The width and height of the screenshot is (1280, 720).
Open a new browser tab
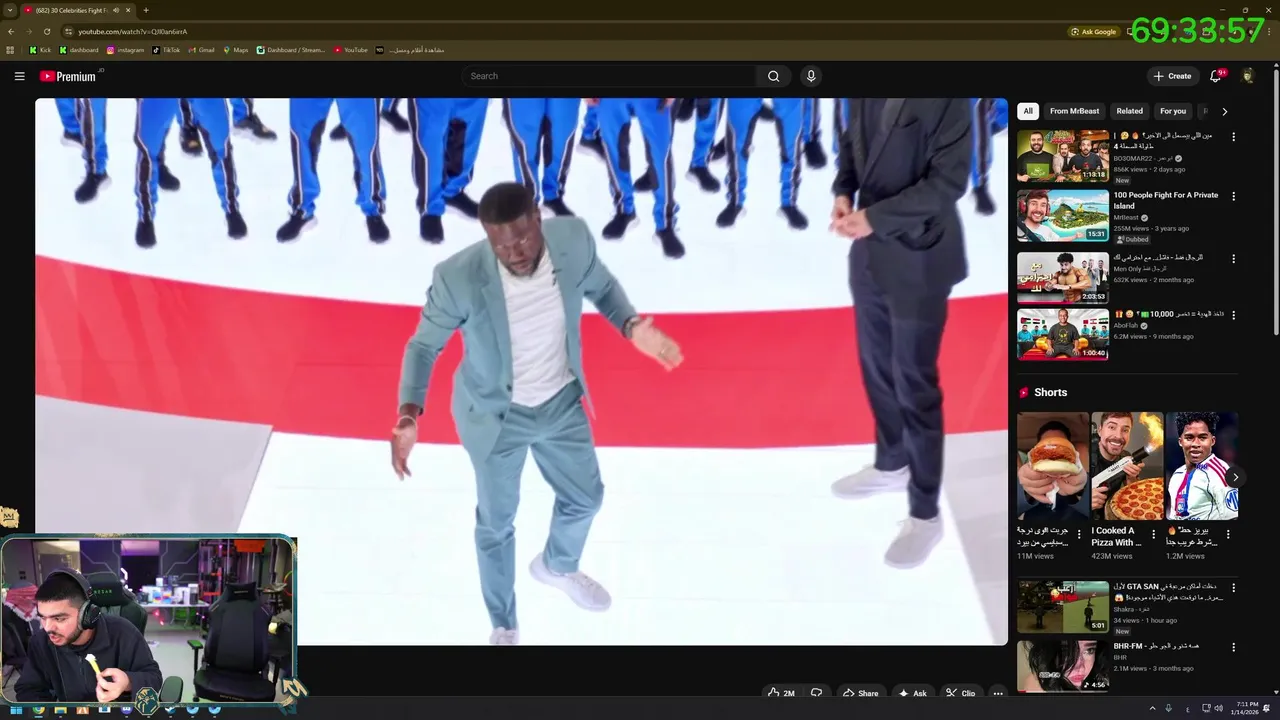(x=146, y=10)
